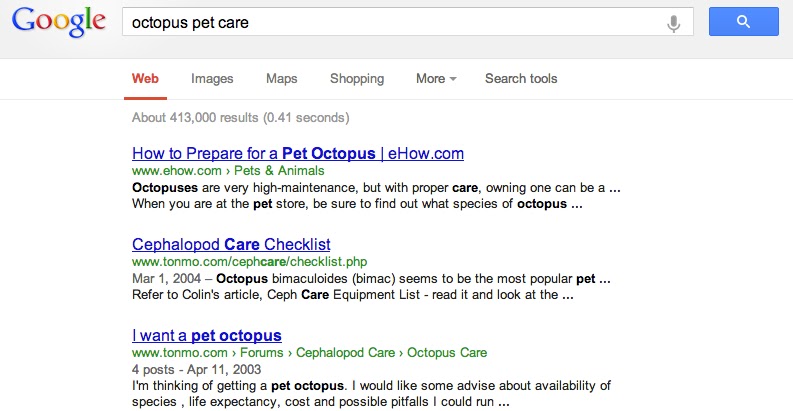The image size is (793, 411).
Task: Click the blue magnifying glass search button
Action: click(x=743, y=21)
